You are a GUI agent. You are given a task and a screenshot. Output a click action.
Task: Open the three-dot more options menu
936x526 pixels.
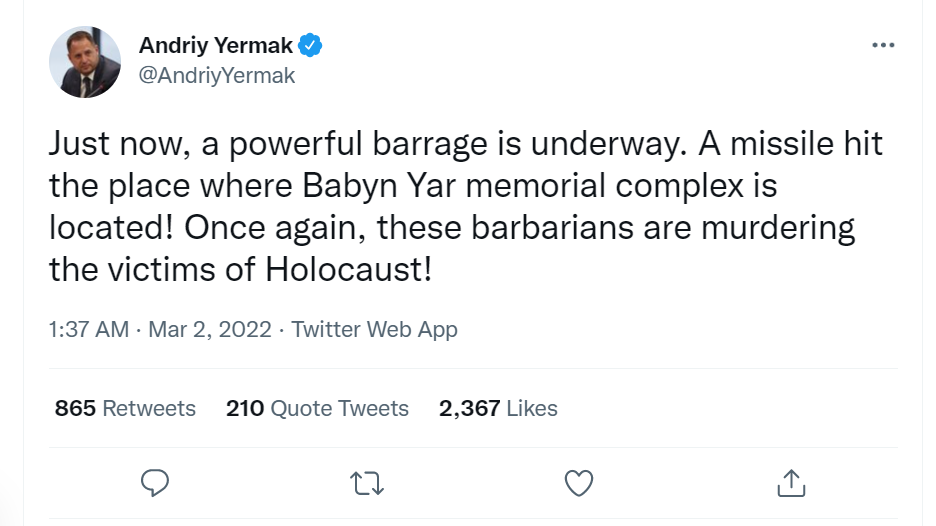(x=883, y=45)
